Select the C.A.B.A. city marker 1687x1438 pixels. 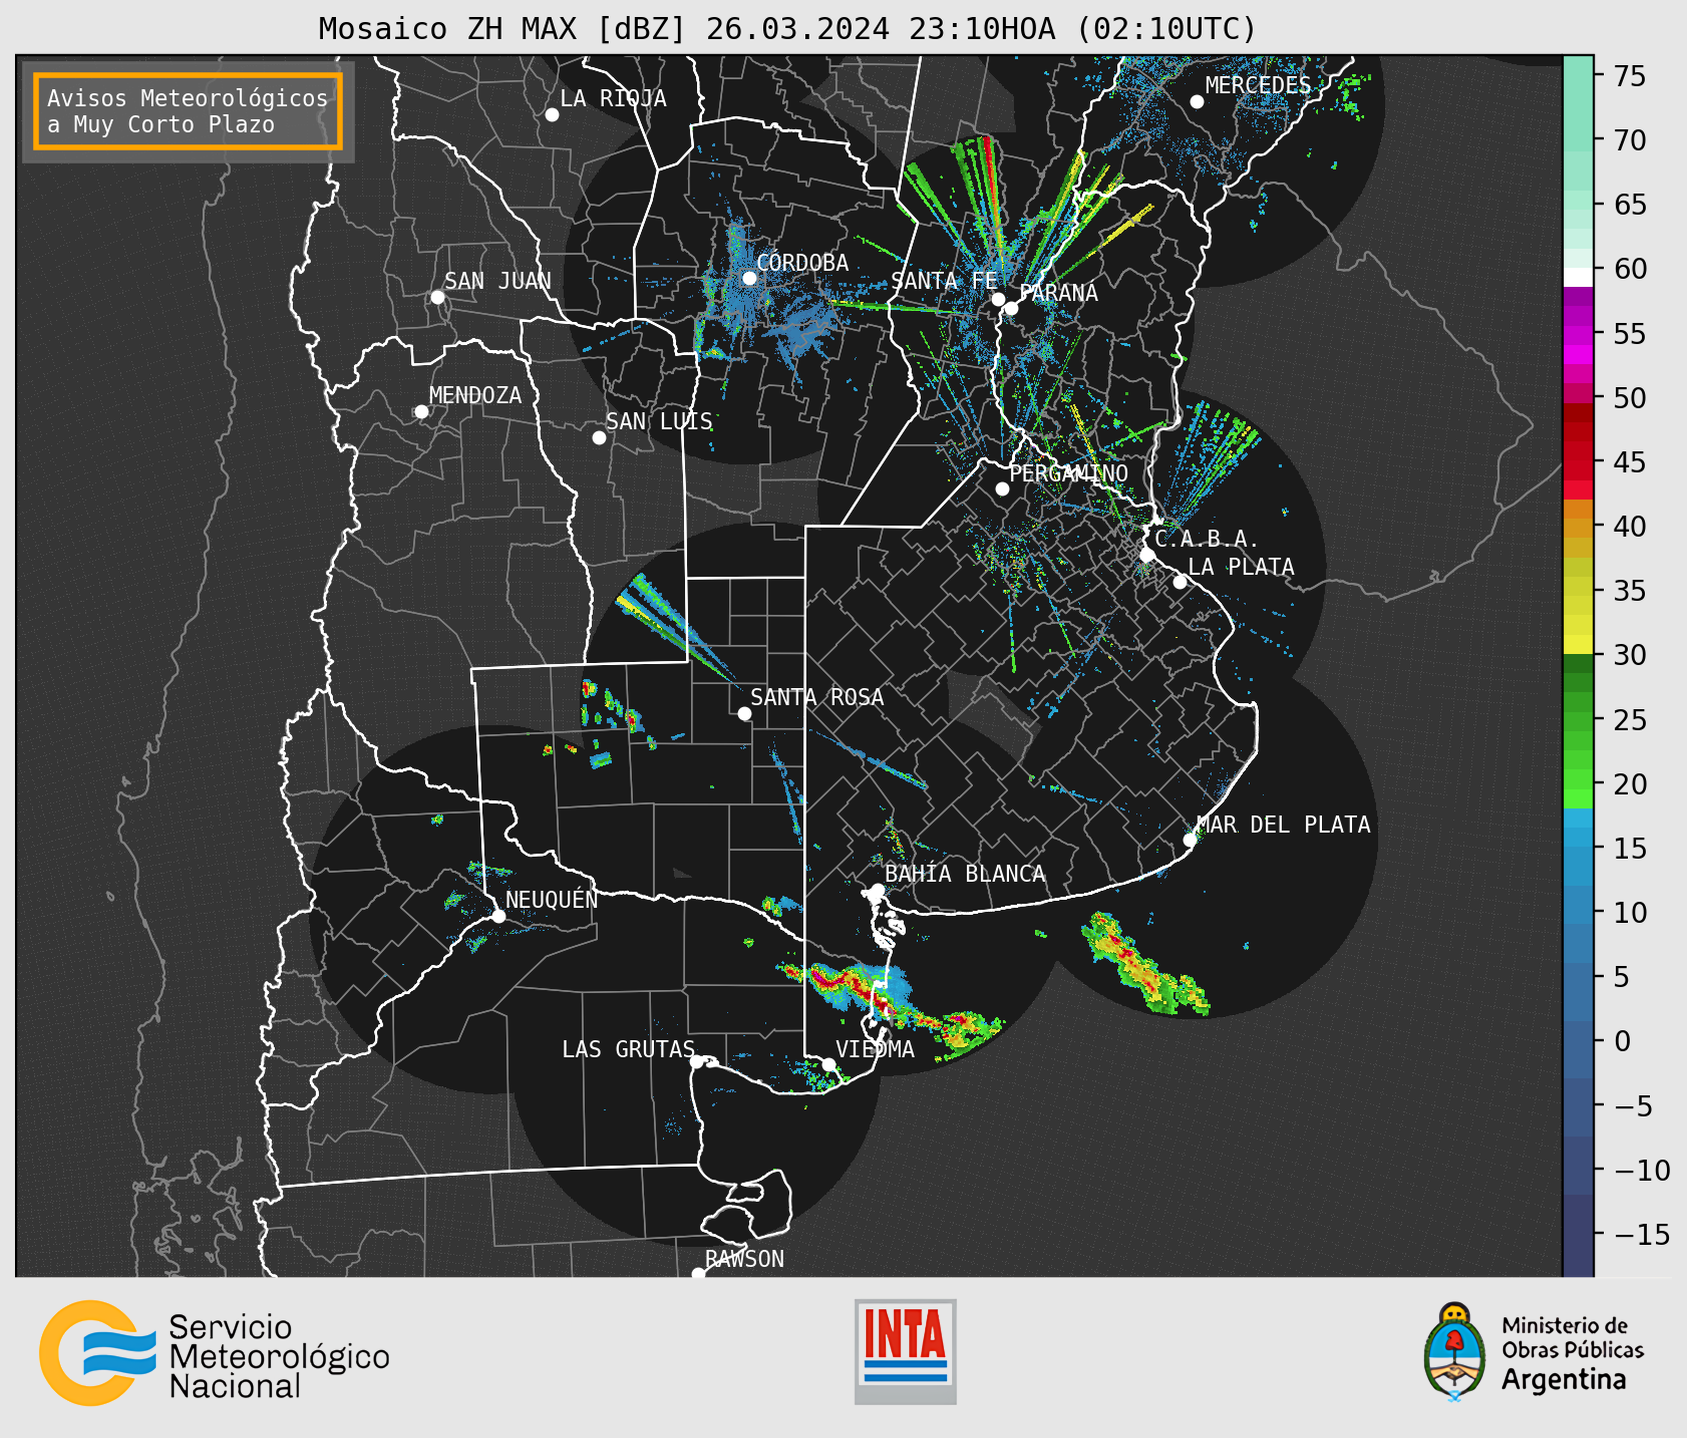(x=1148, y=555)
